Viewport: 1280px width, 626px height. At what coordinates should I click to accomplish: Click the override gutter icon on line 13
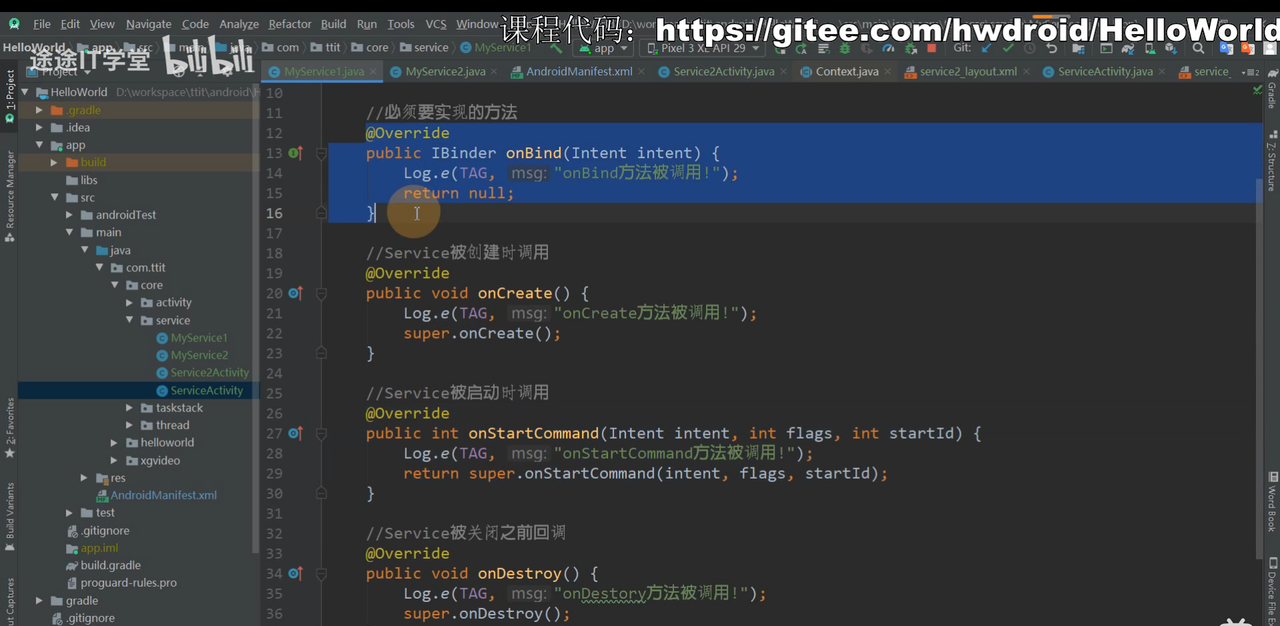[x=295, y=153]
